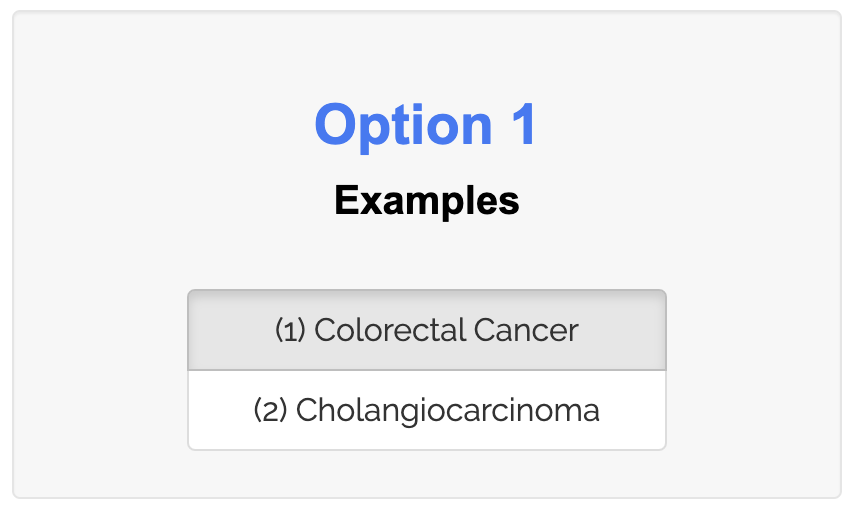Click the Examples subheading

pyautogui.click(x=427, y=200)
